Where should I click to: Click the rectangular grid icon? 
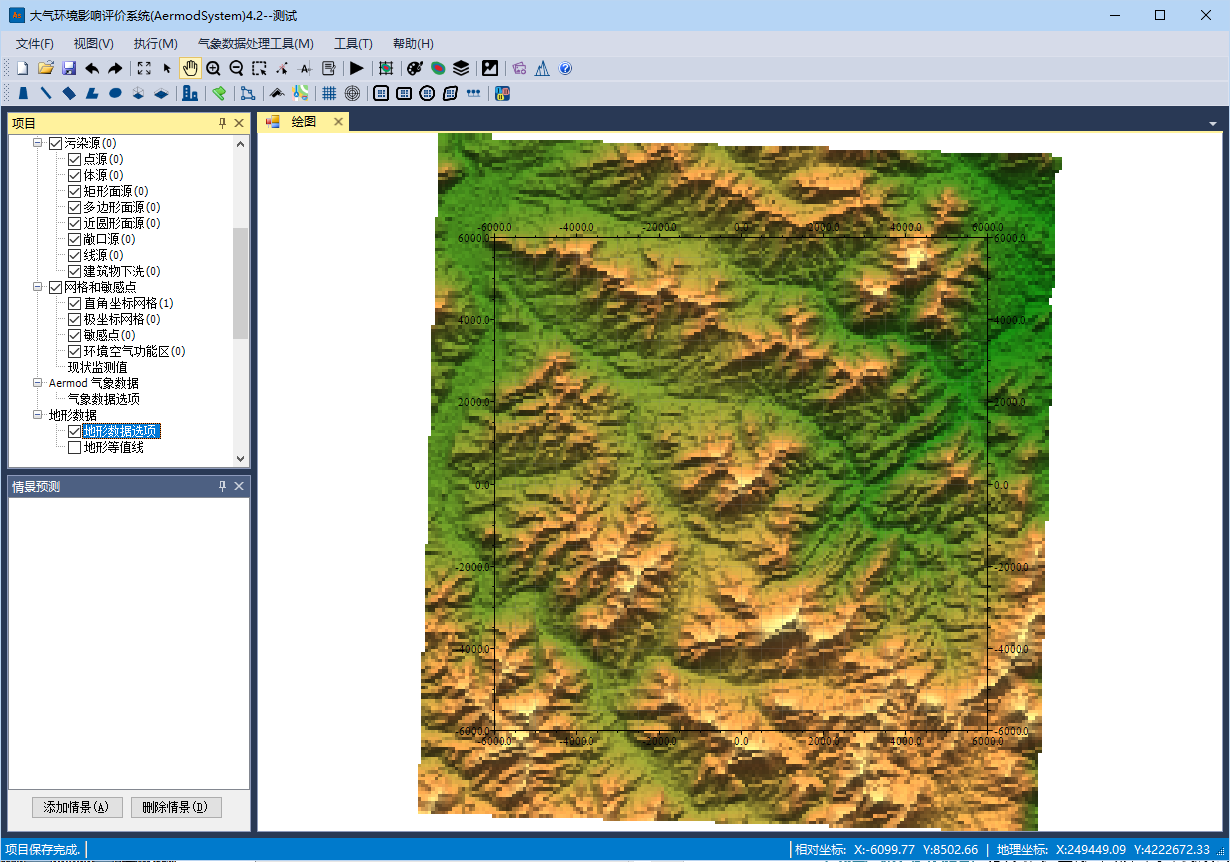[x=328, y=93]
